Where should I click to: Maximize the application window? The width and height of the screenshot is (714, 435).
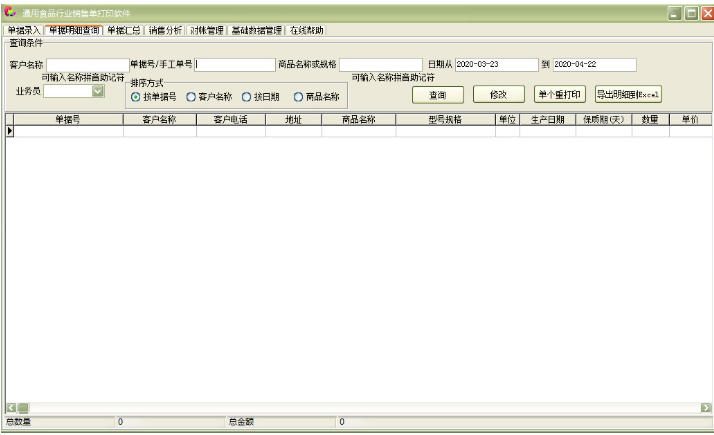coord(691,13)
